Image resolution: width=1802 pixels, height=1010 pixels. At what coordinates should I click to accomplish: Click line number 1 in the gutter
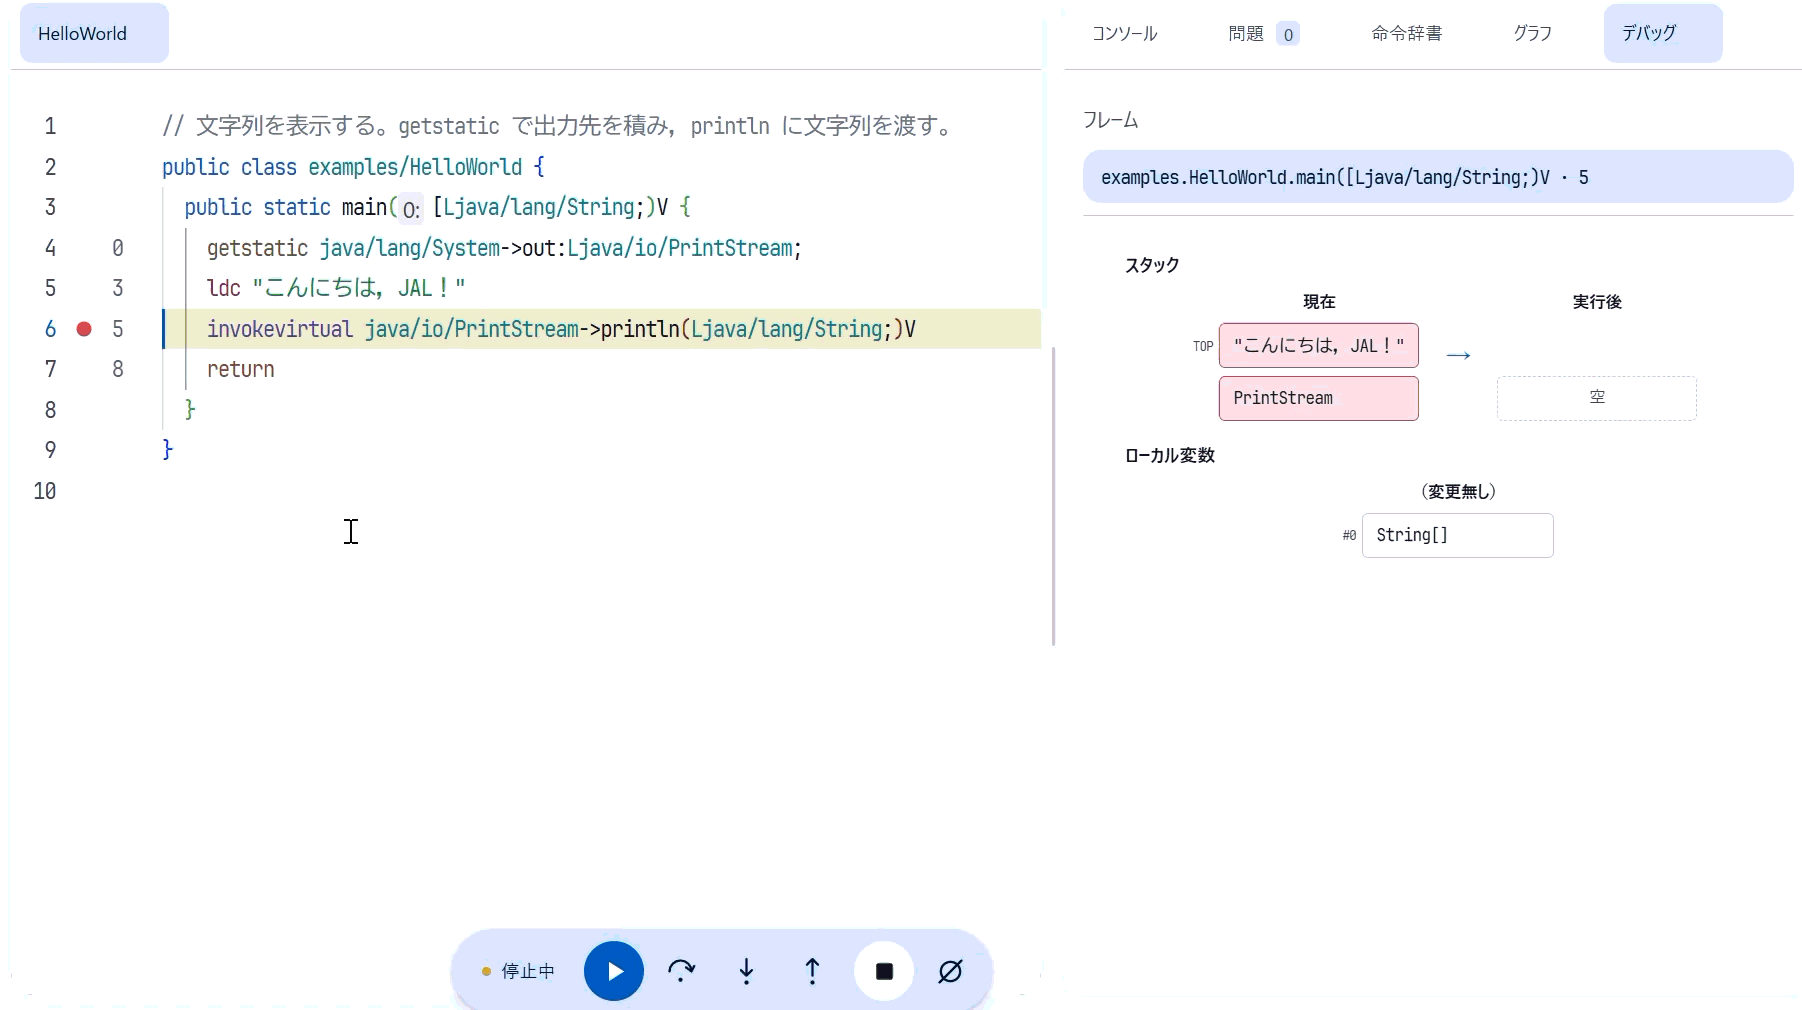(x=50, y=126)
